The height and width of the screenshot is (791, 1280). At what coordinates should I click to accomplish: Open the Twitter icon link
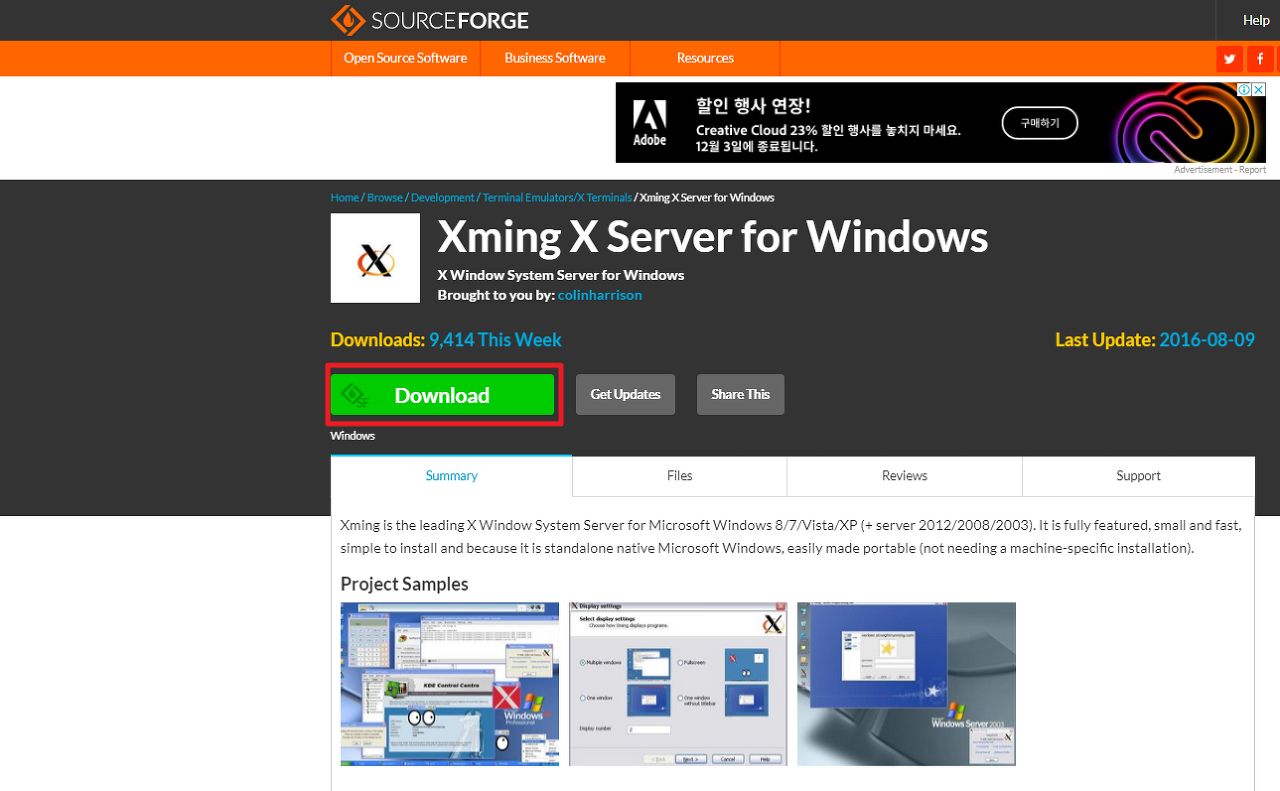point(1229,59)
